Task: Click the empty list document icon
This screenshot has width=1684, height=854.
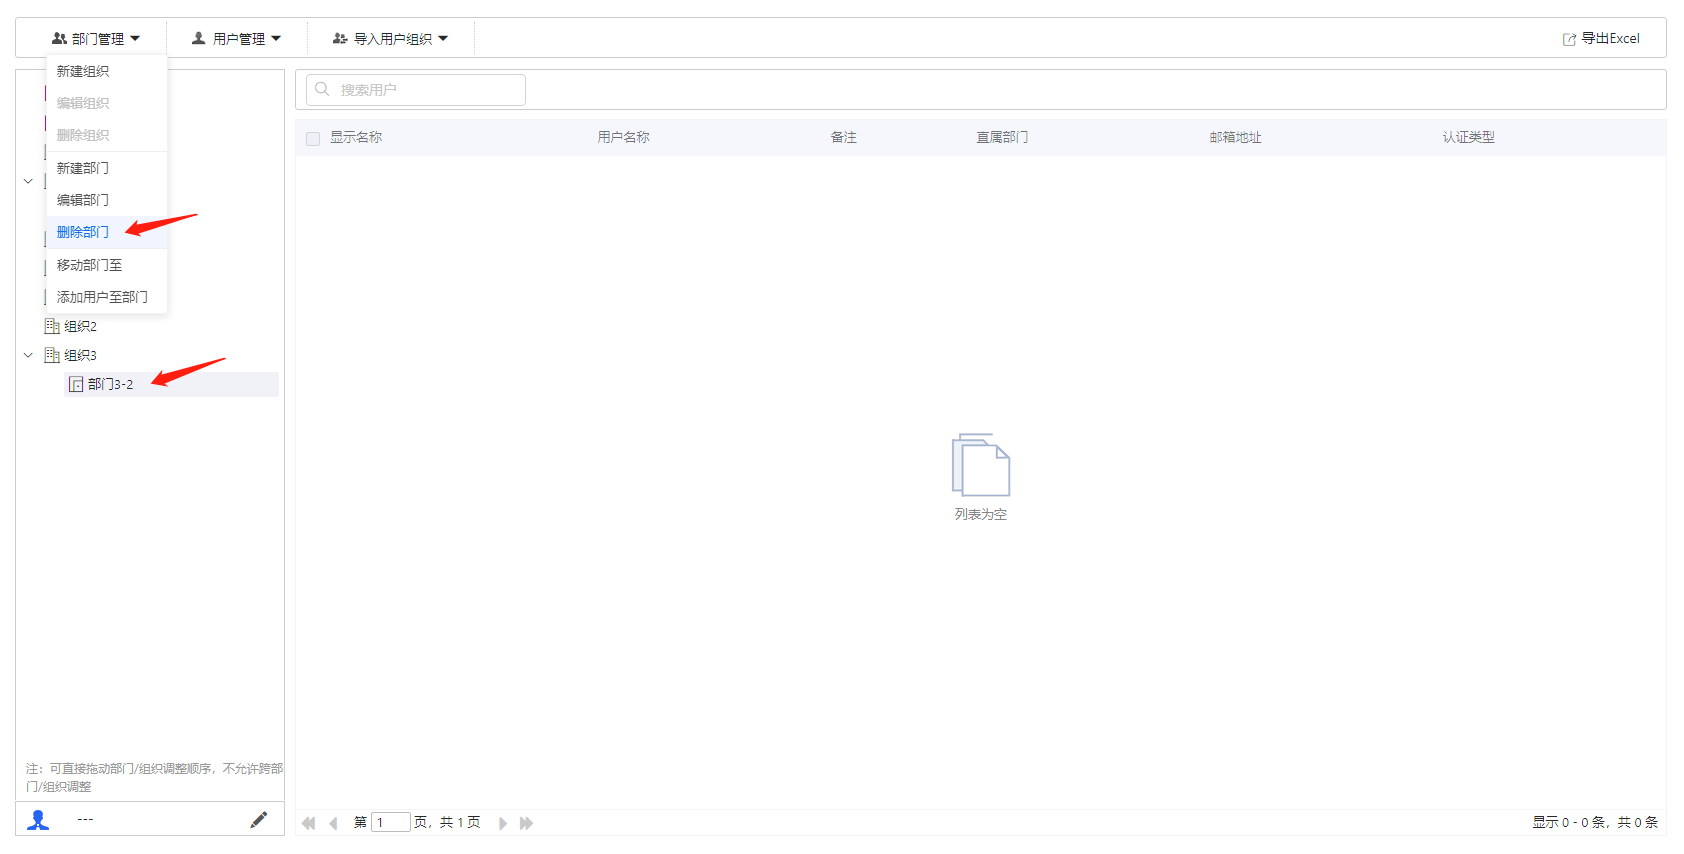Action: click(981, 465)
